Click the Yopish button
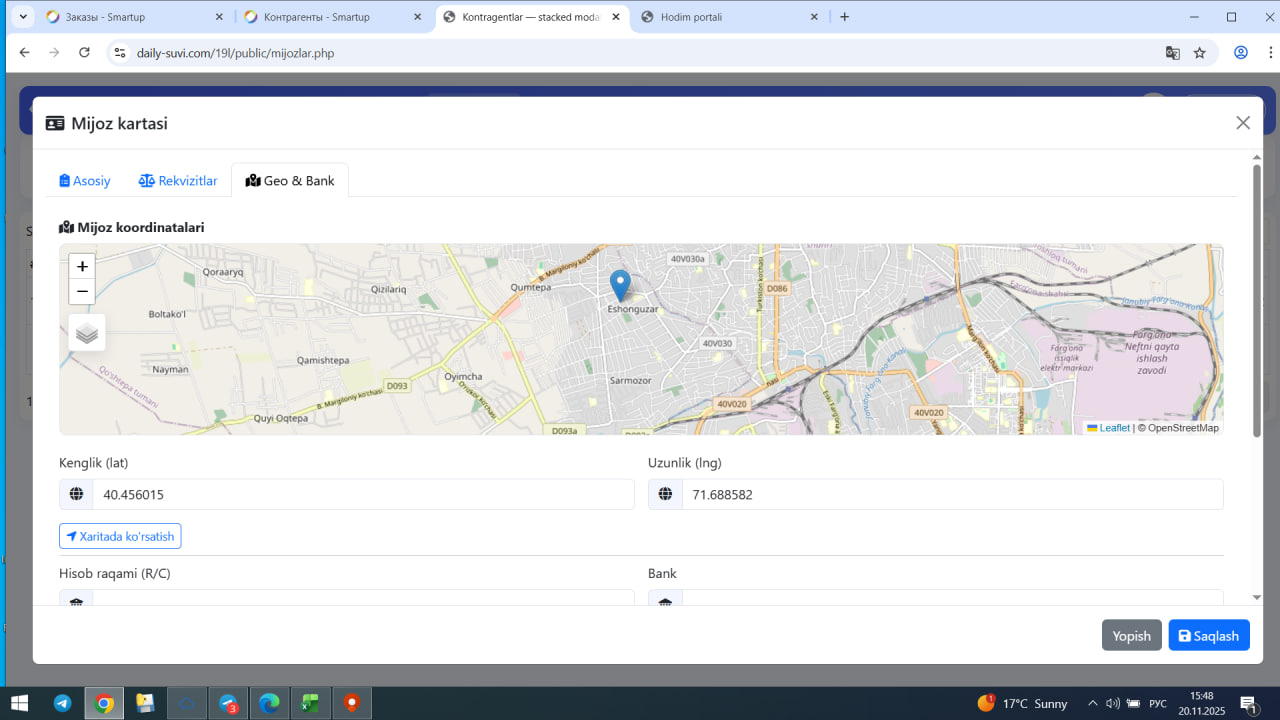 tap(1131, 636)
